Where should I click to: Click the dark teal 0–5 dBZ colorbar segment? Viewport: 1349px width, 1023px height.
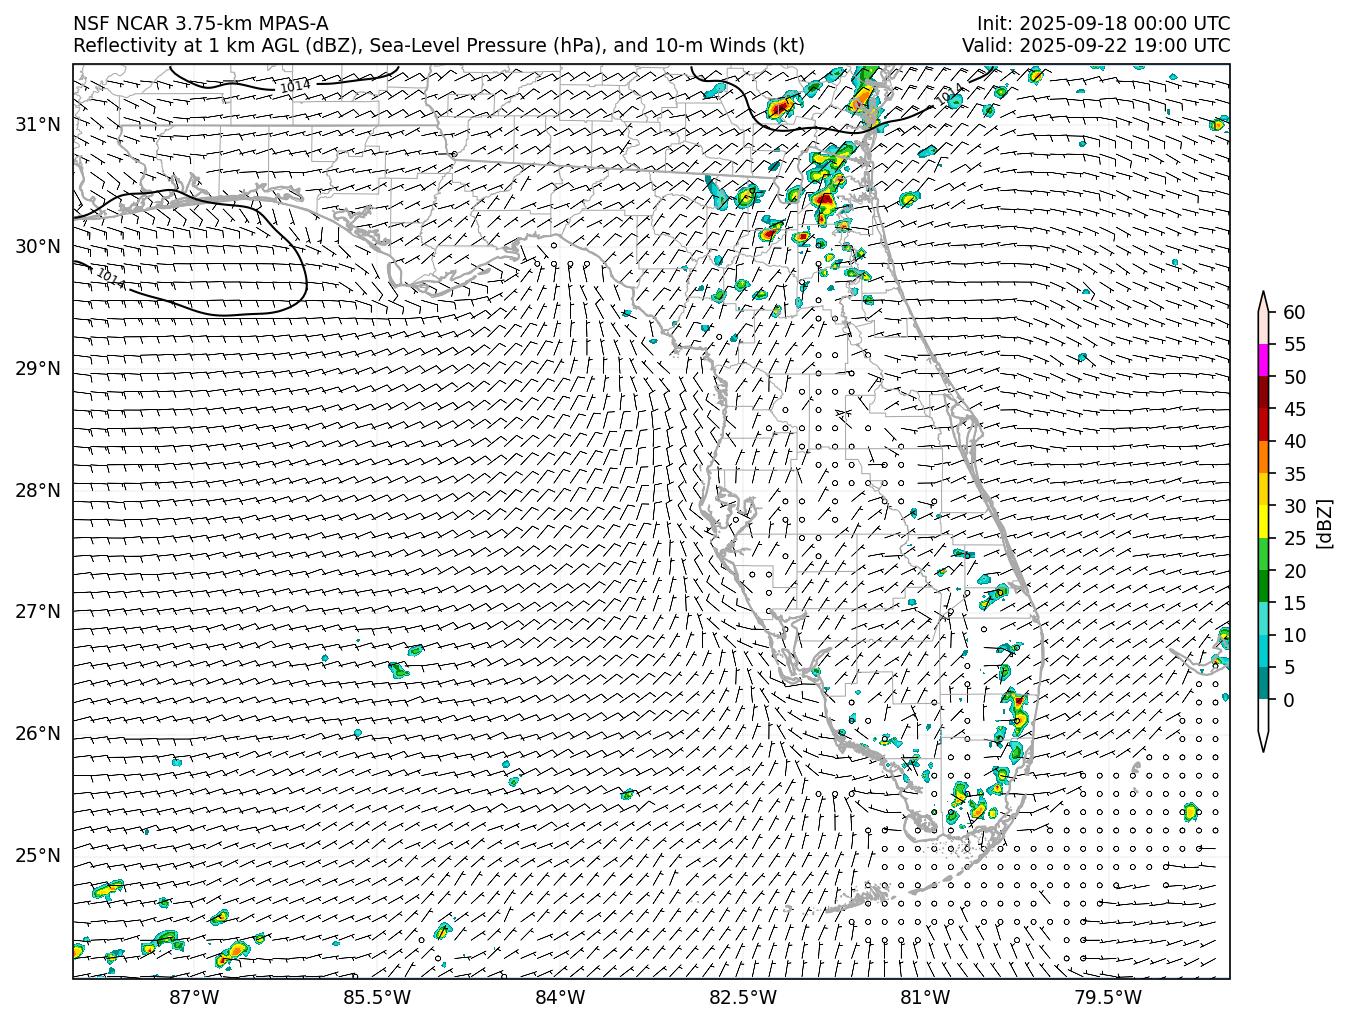click(x=1263, y=683)
